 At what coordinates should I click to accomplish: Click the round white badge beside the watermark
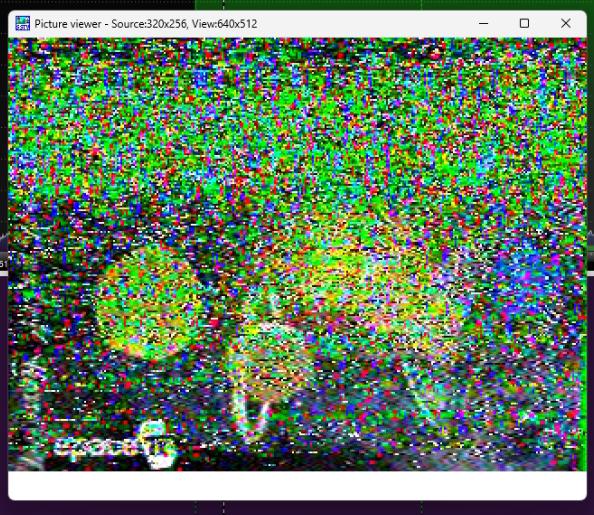[x=158, y=444]
